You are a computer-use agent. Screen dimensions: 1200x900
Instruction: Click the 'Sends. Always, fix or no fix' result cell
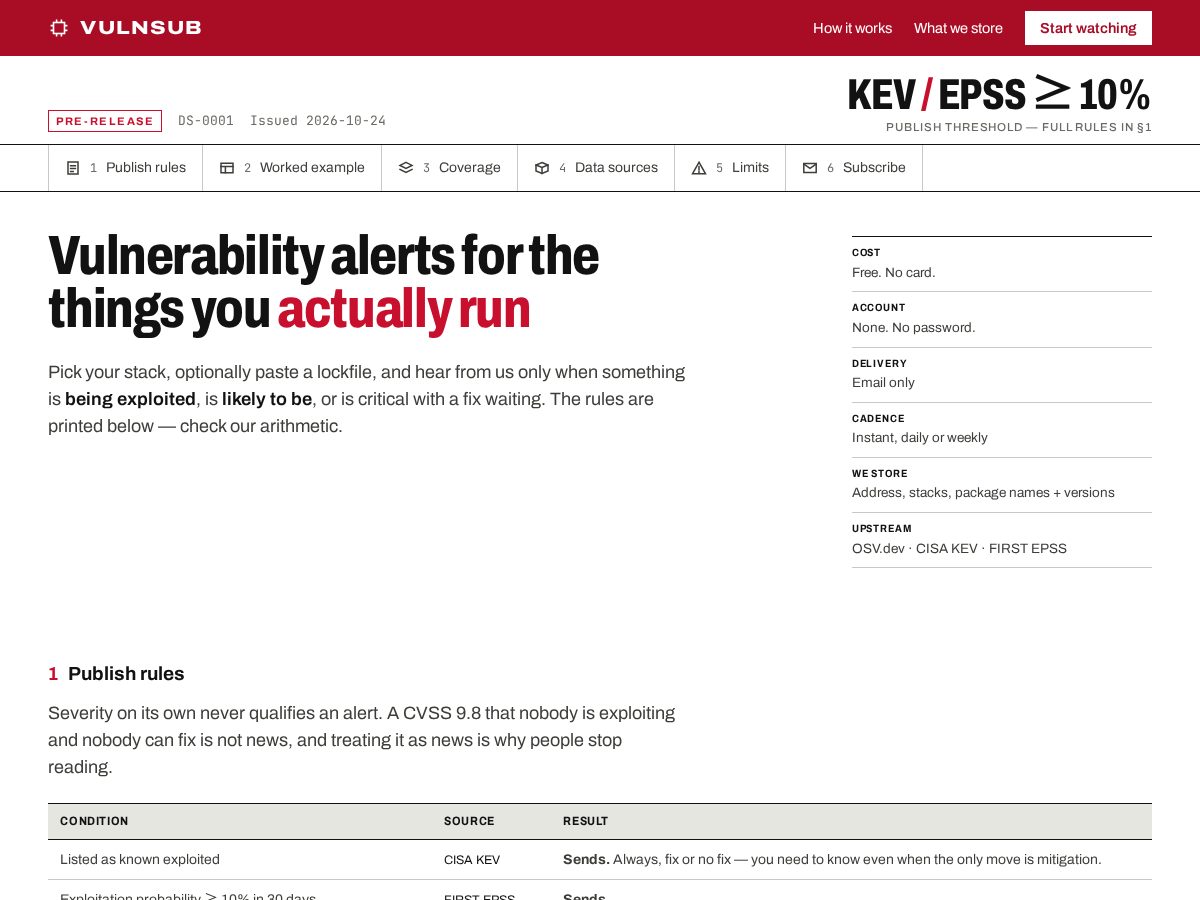(832, 859)
